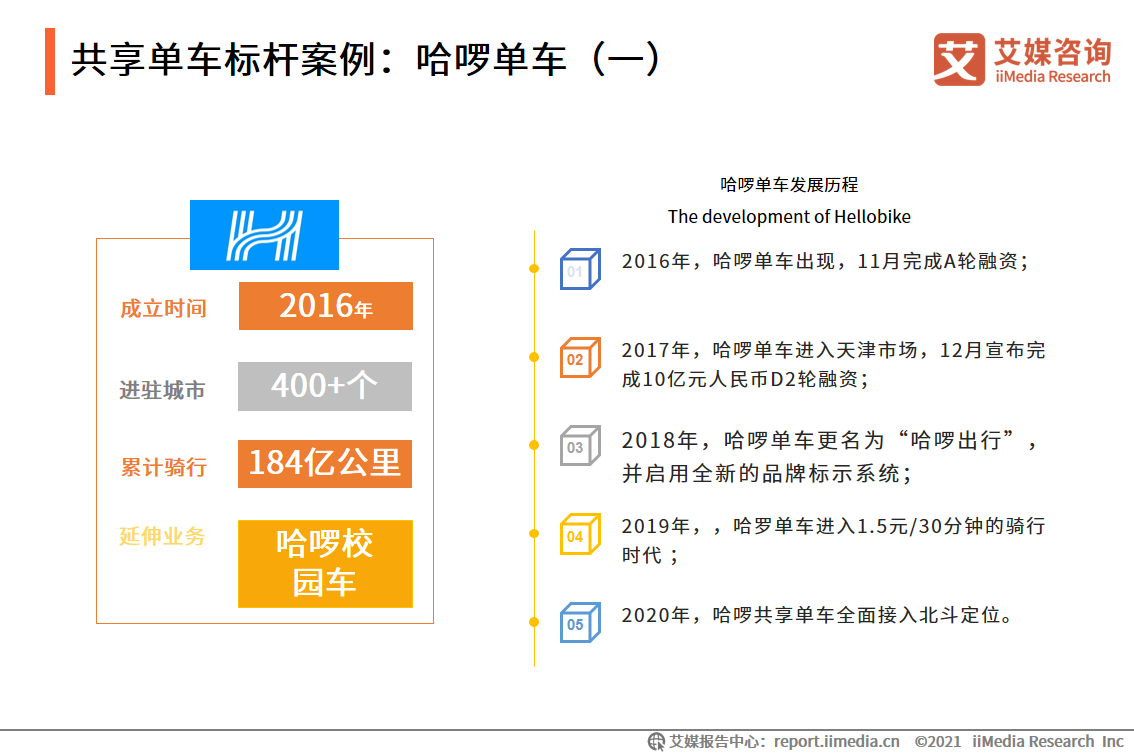Click the 艾媒报告中心 footer label
Image resolution: width=1134 pixels, height=756 pixels.
715,742
